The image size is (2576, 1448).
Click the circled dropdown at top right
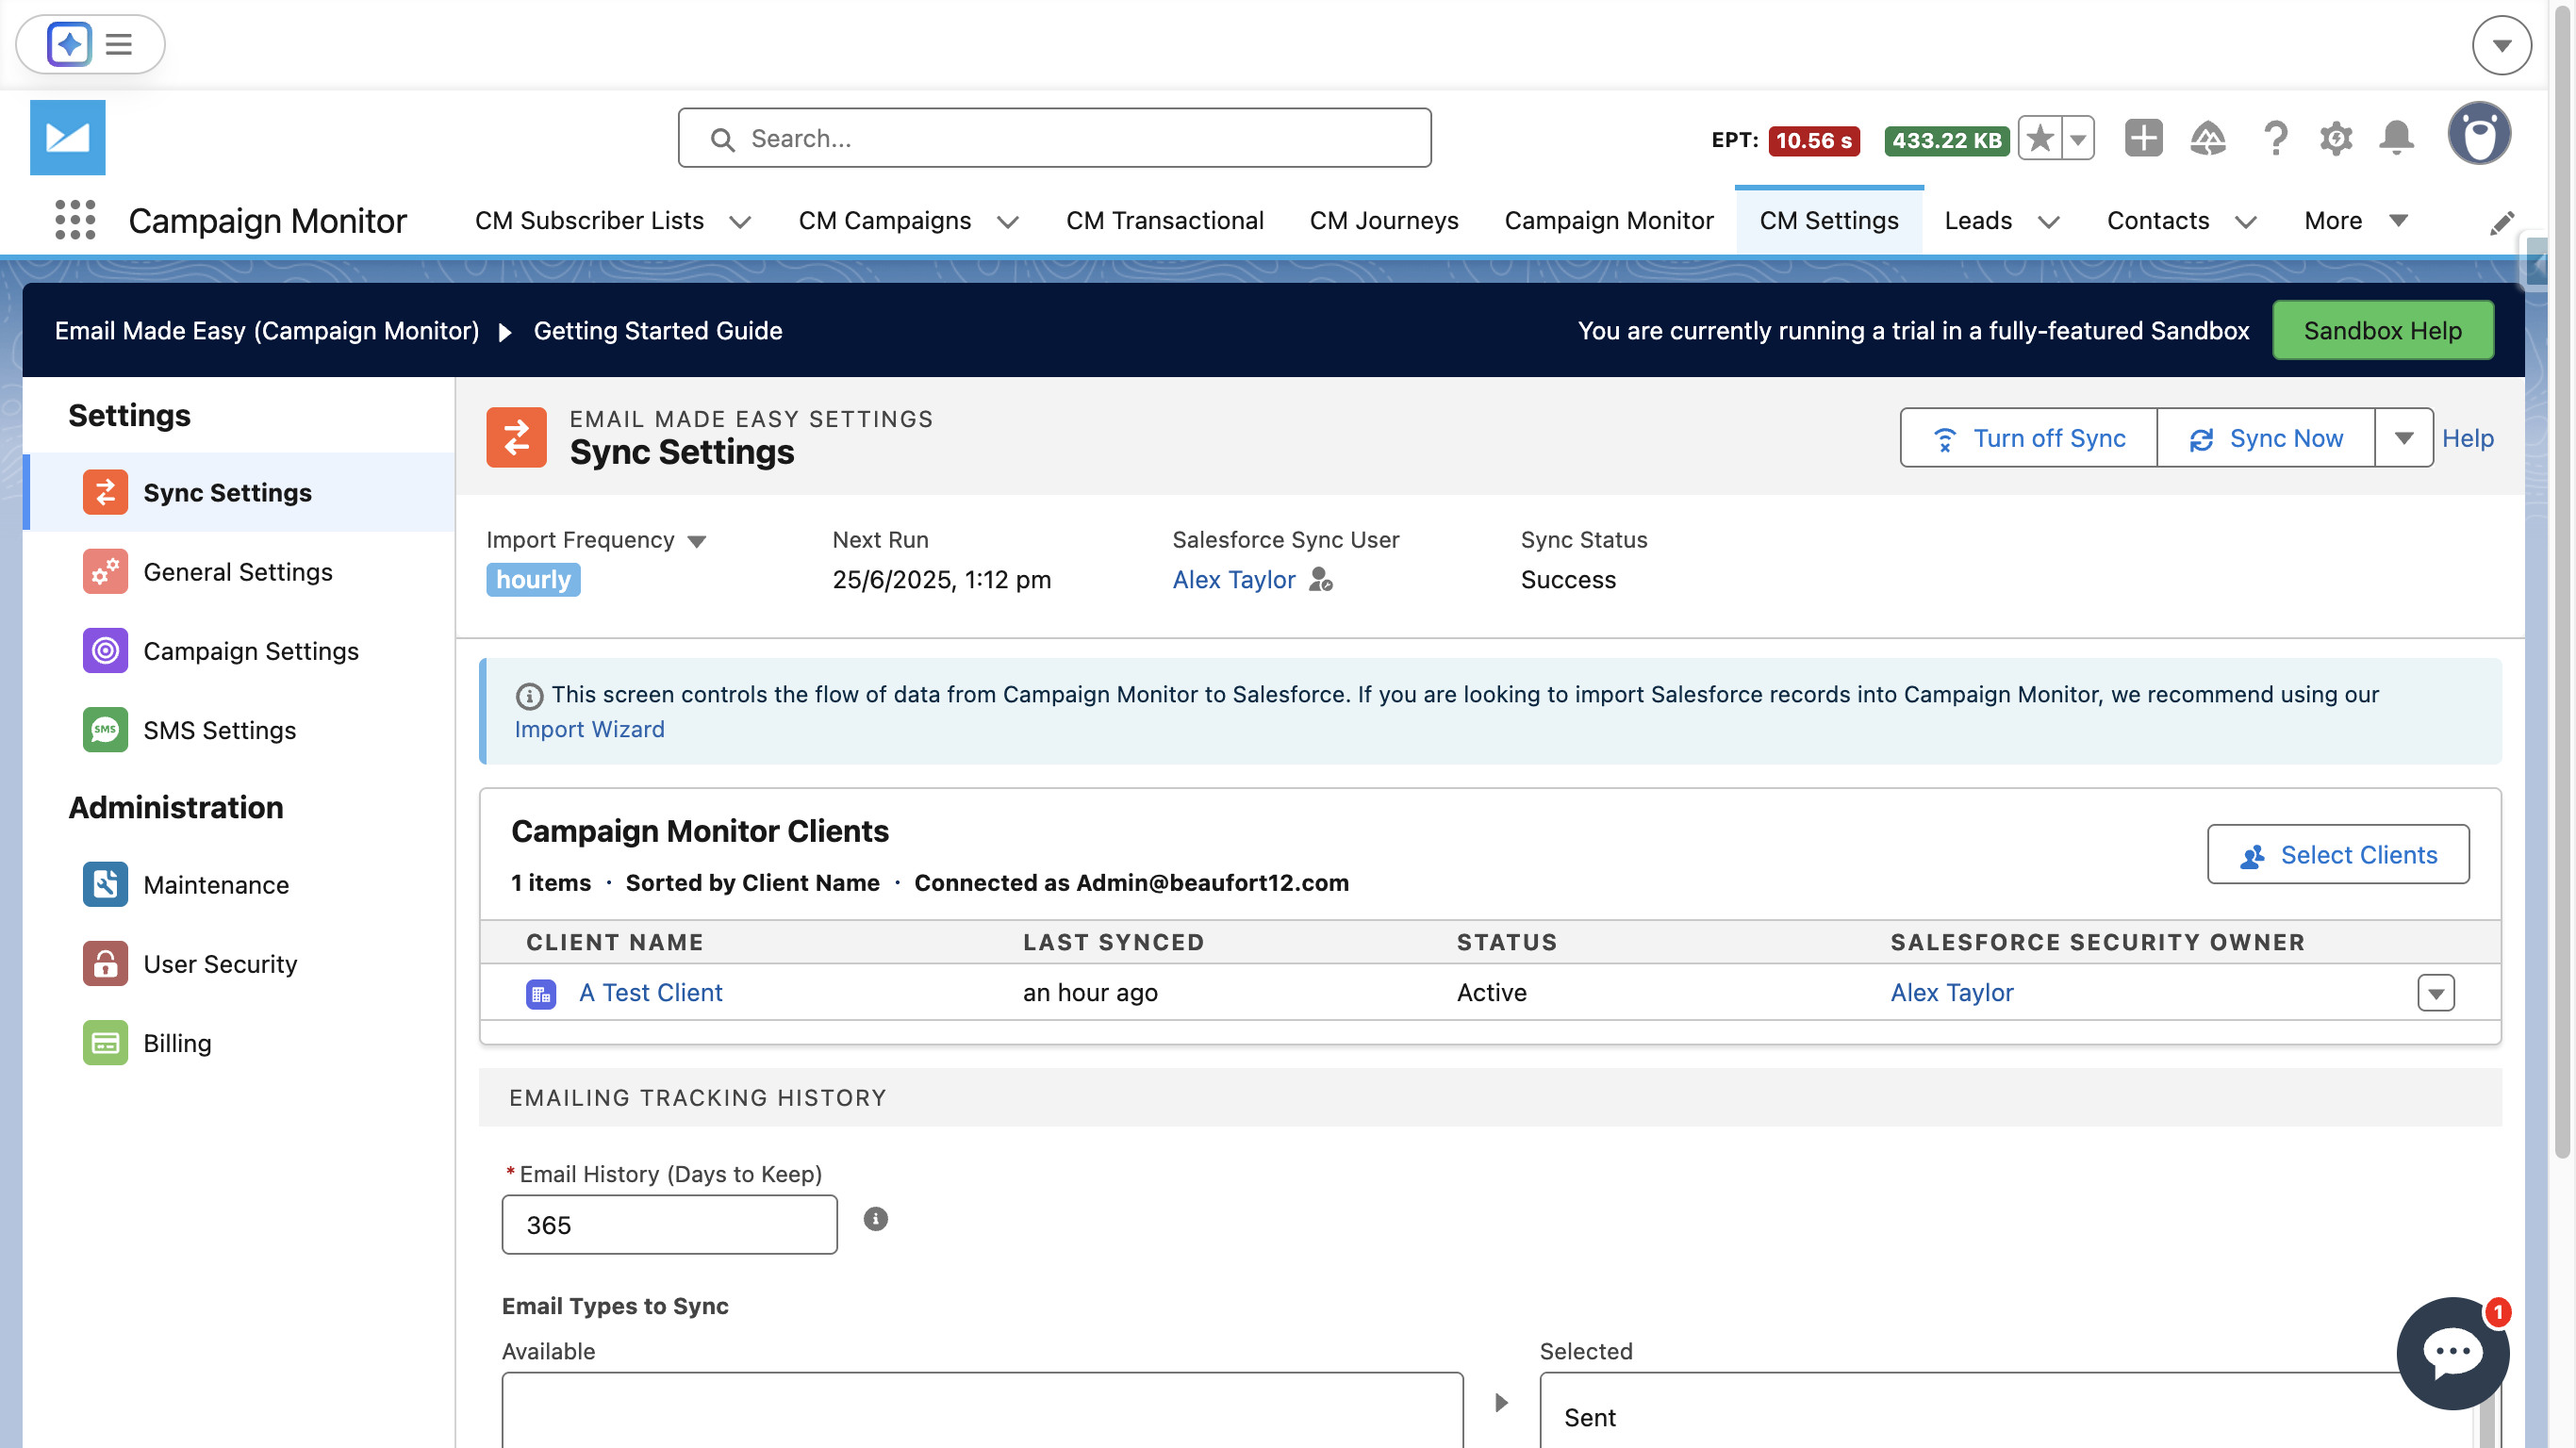[2501, 45]
